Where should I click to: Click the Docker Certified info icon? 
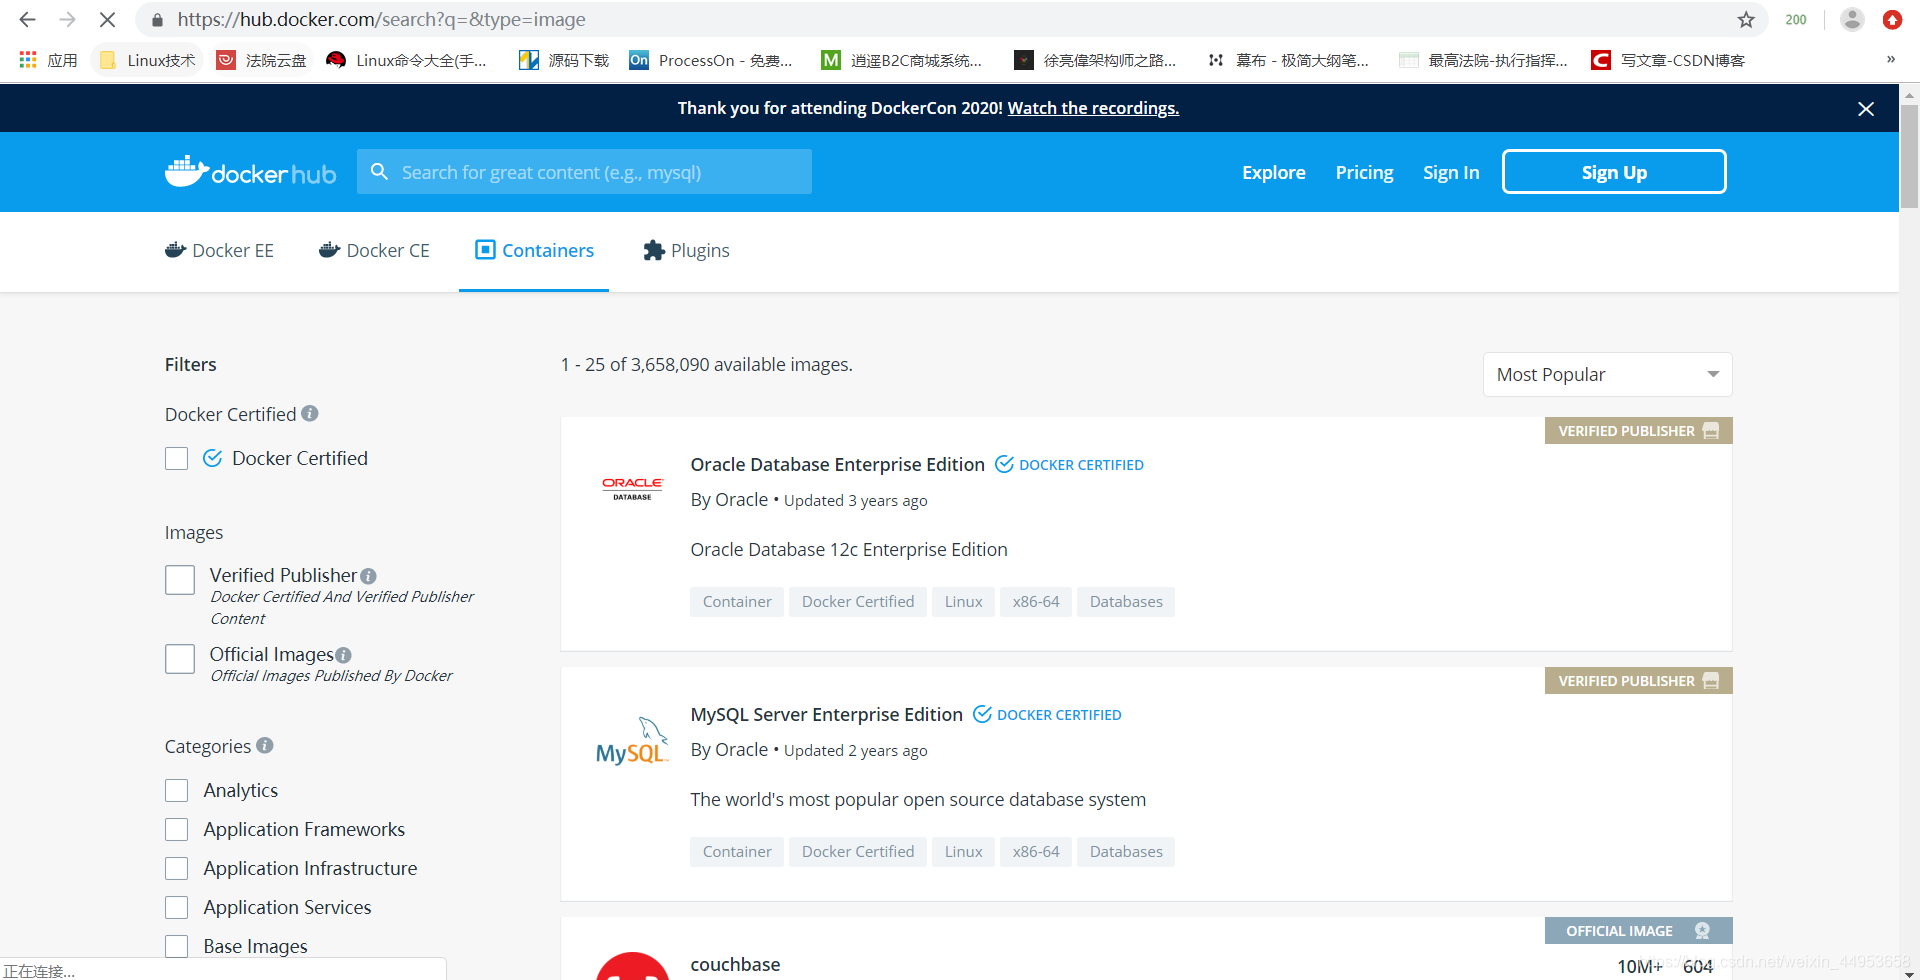310,413
